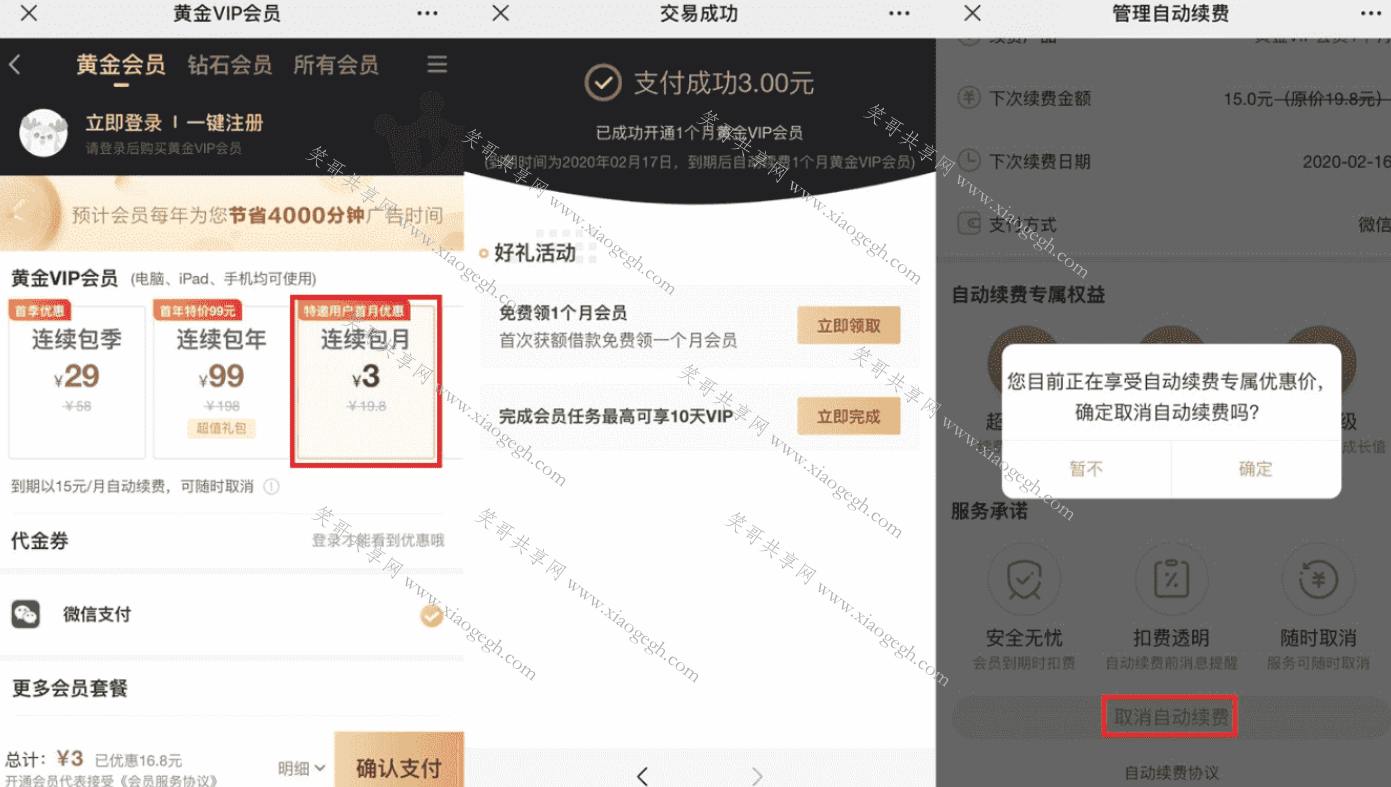
Task: Click the 确认支付 button
Action: pos(399,760)
